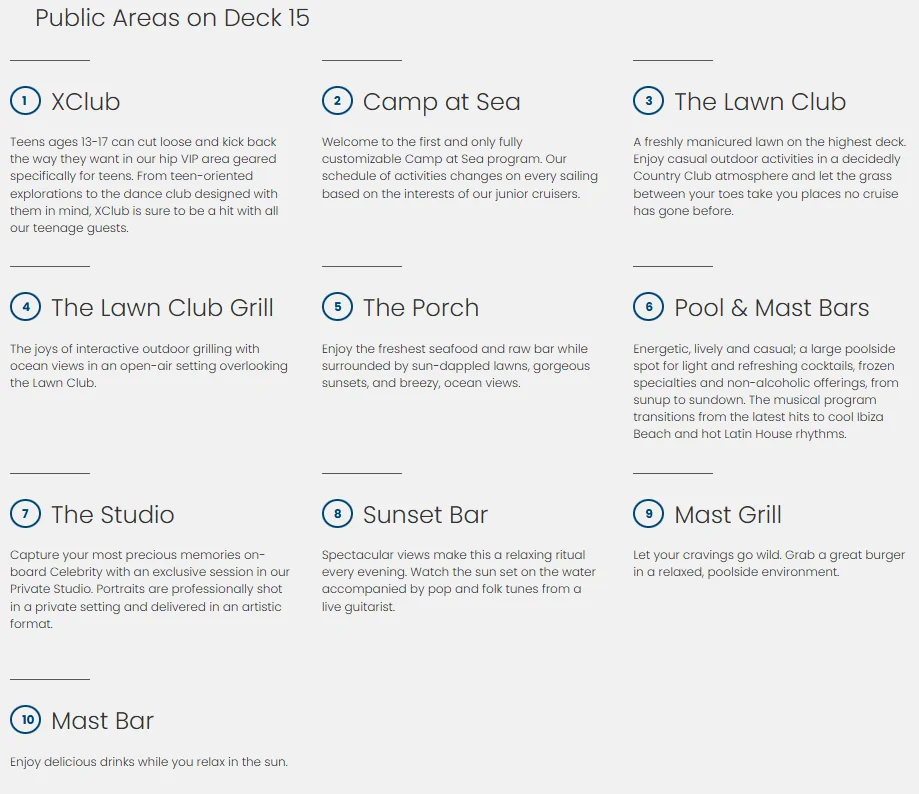
Task: Select the number 7 circle icon for The Studio
Action: [x=25, y=513]
